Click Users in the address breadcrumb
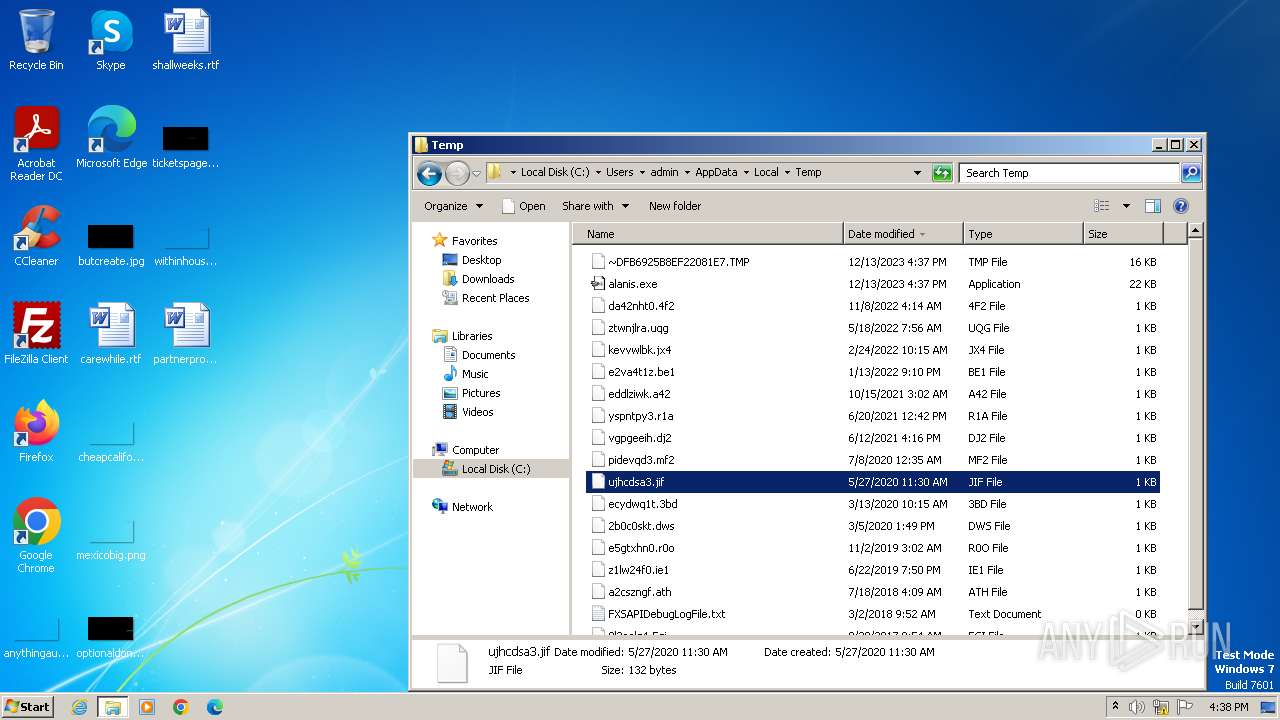 620,173
